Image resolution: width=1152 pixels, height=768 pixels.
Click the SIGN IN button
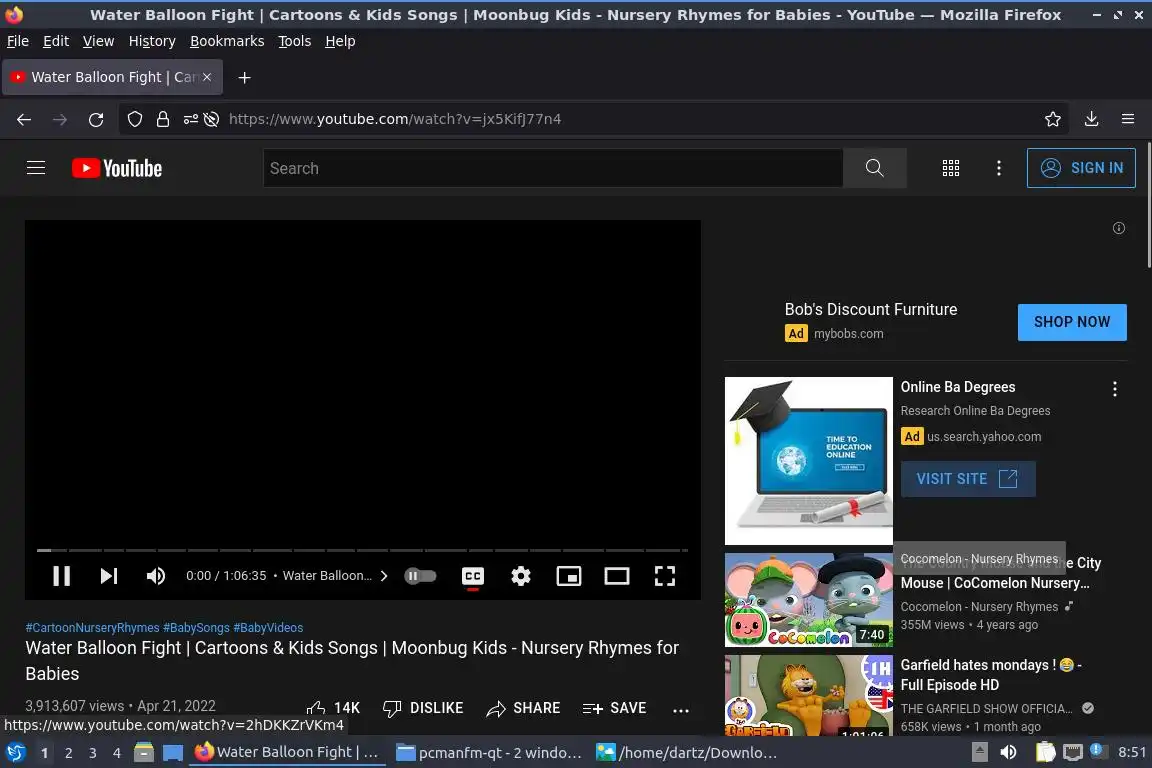pos(1081,168)
